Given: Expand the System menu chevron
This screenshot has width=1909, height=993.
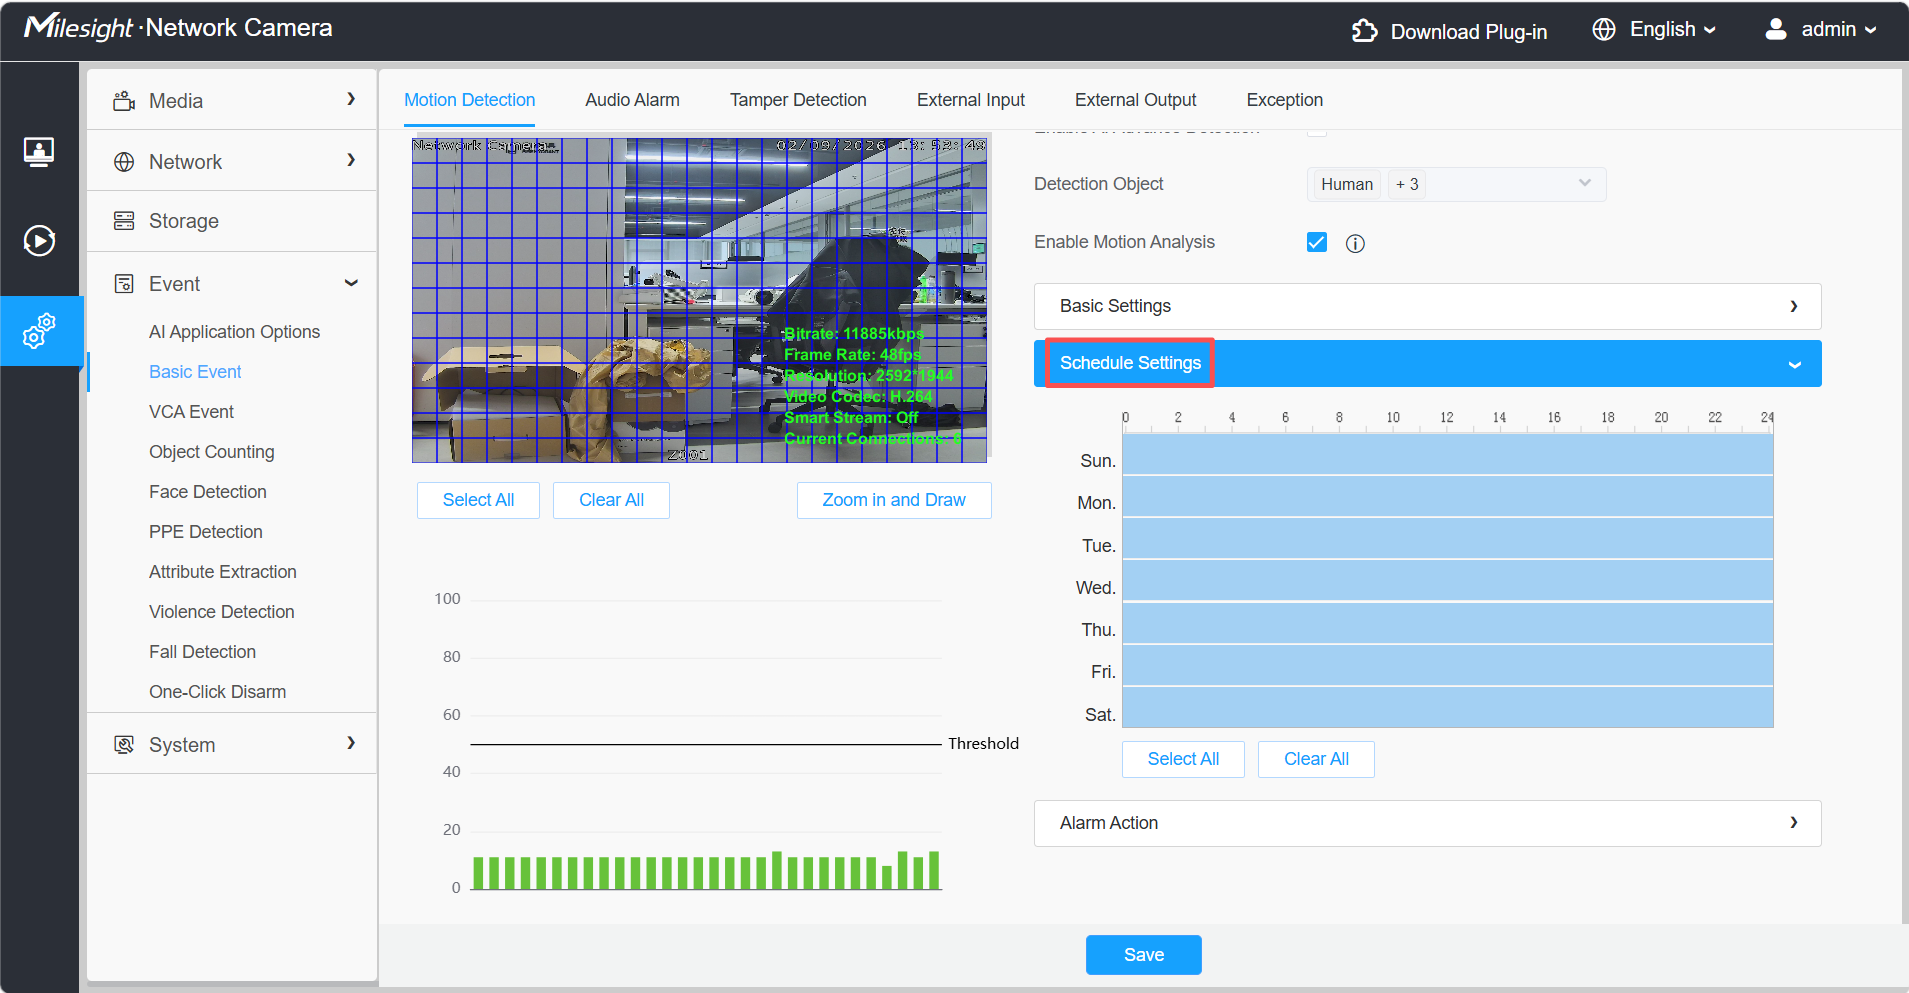Looking at the screenshot, I should (x=351, y=743).
